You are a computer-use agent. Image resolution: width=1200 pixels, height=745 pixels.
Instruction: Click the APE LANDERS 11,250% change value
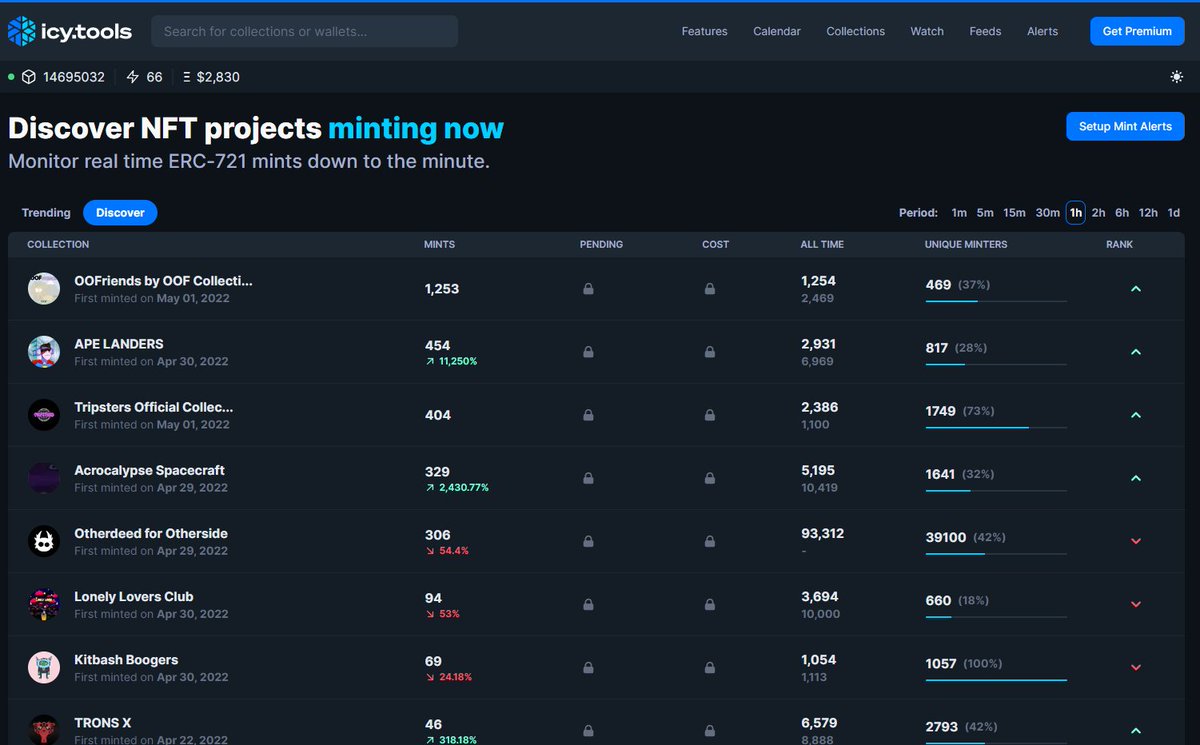click(x=451, y=361)
